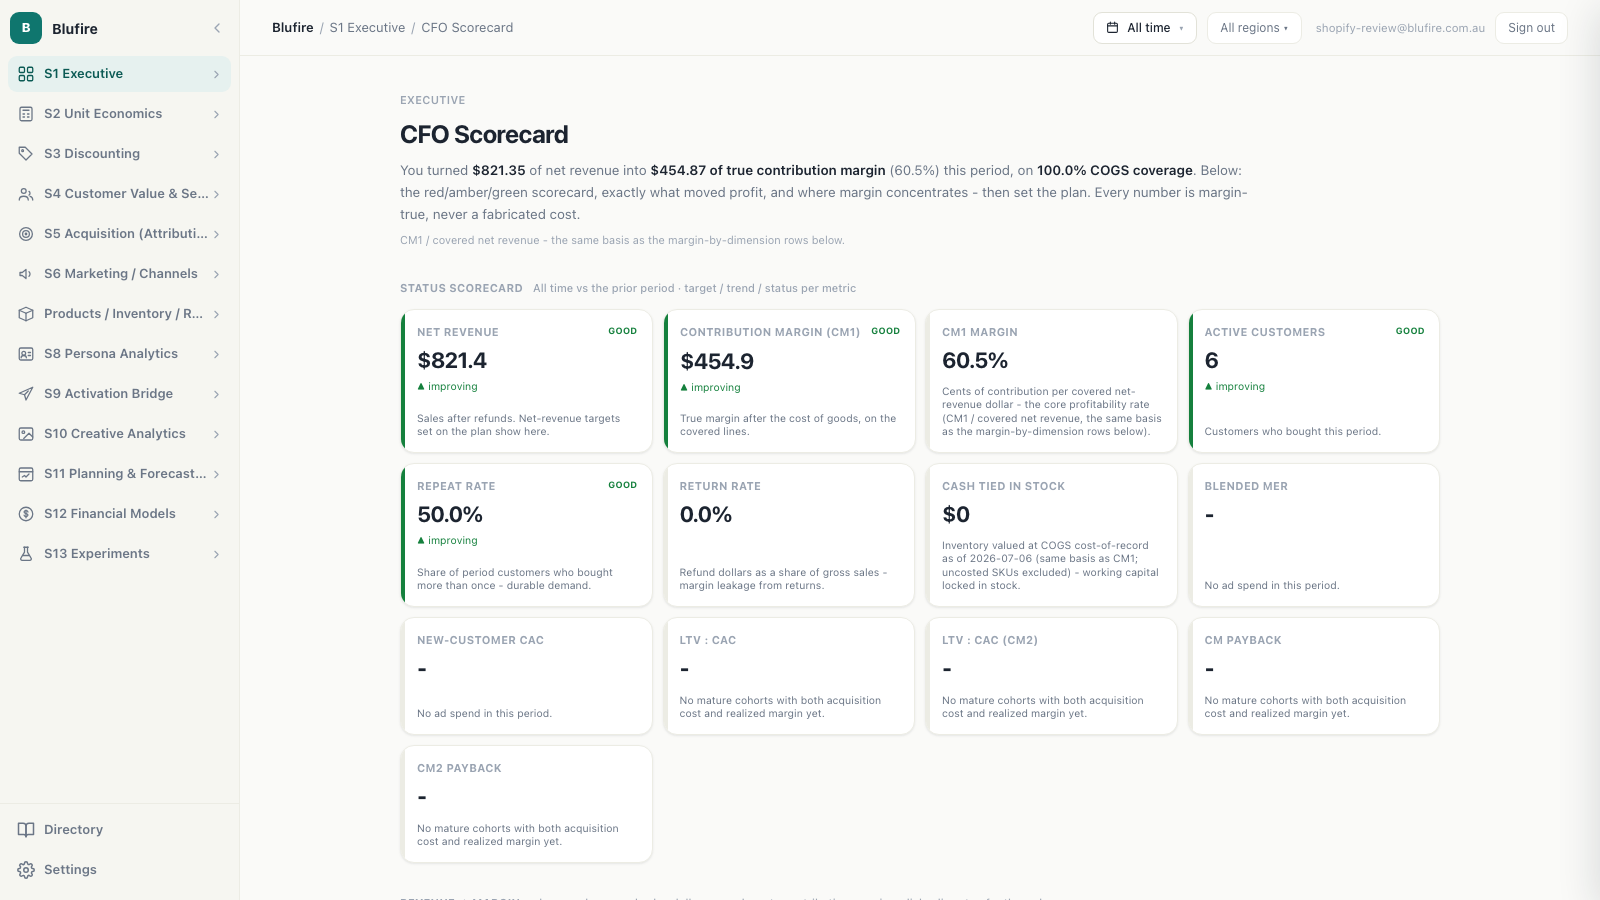
Task: Expand the S13 Experiments chevron
Action: click(x=216, y=554)
